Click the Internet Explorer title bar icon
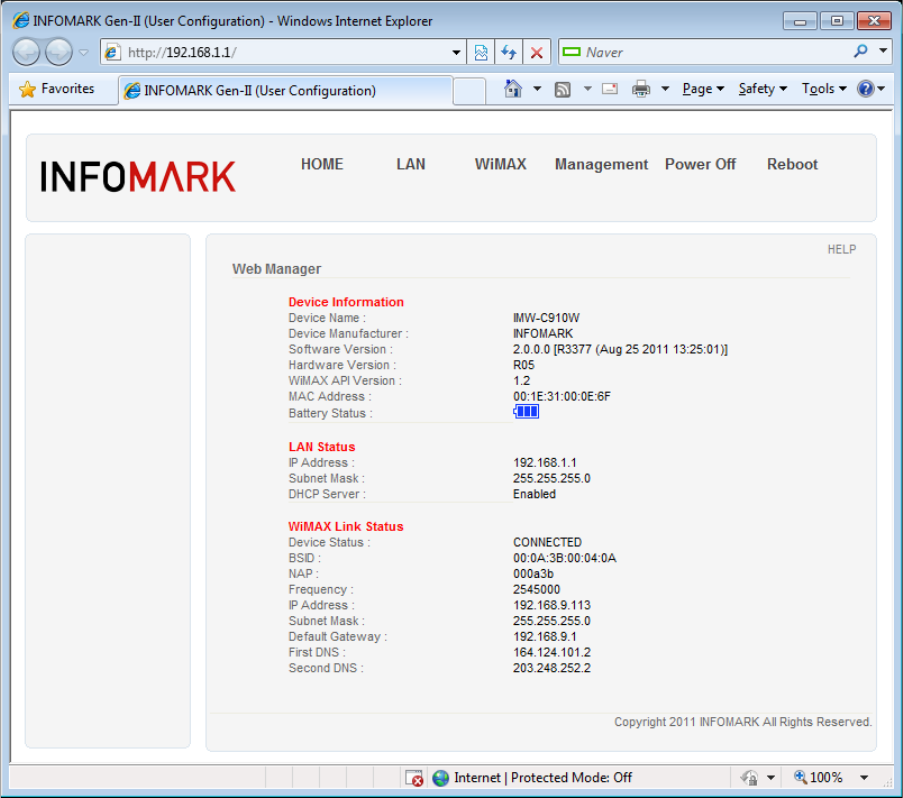This screenshot has width=903, height=798. (x=21, y=21)
